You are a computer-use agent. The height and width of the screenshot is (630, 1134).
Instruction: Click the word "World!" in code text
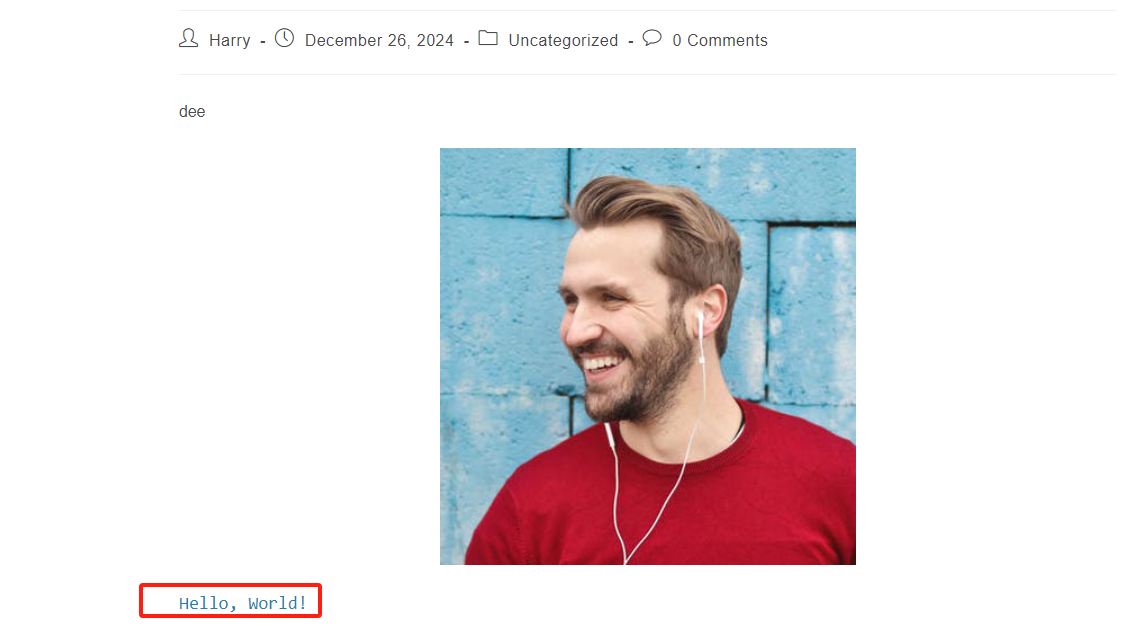(x=278, y=604)
